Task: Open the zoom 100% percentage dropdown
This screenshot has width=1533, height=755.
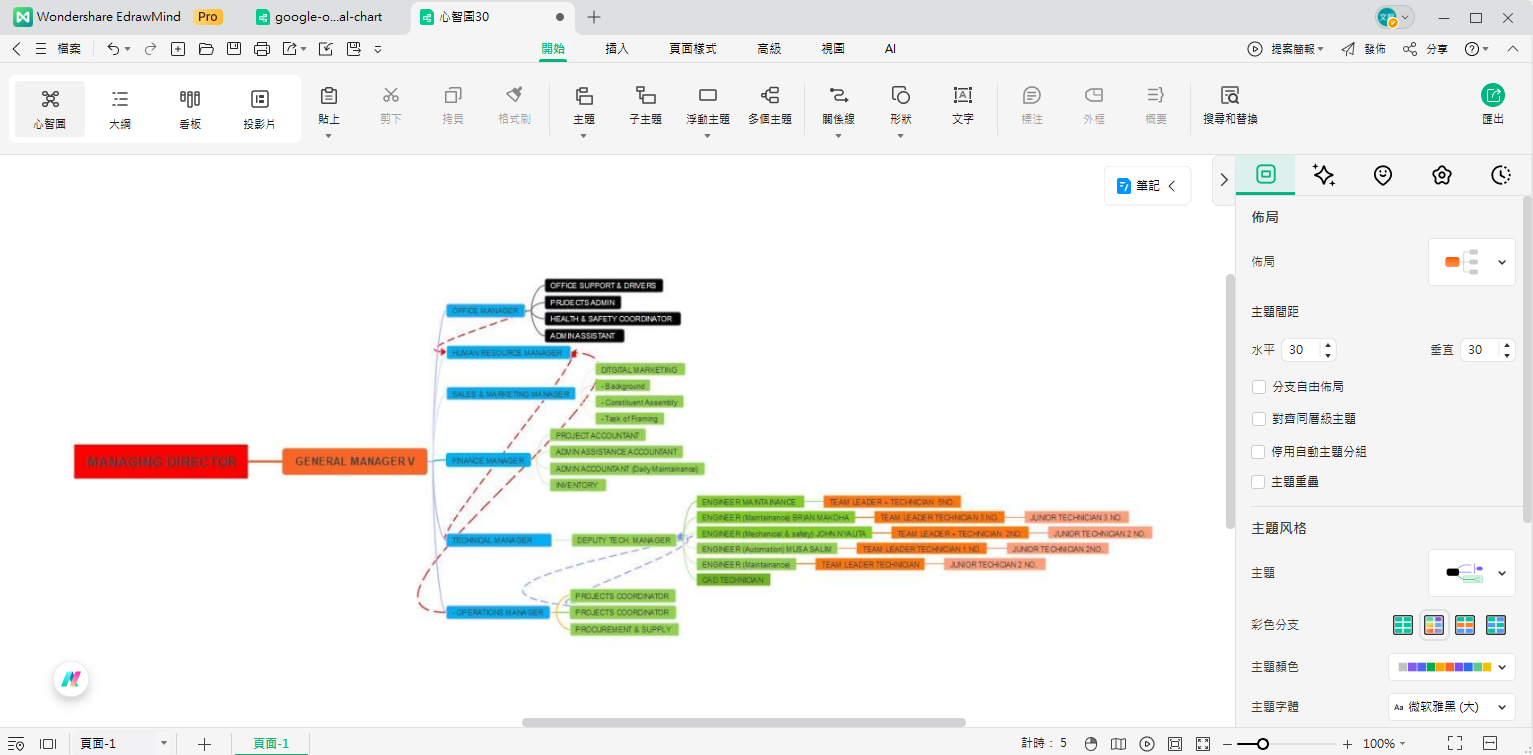Action: [1385, 744]
